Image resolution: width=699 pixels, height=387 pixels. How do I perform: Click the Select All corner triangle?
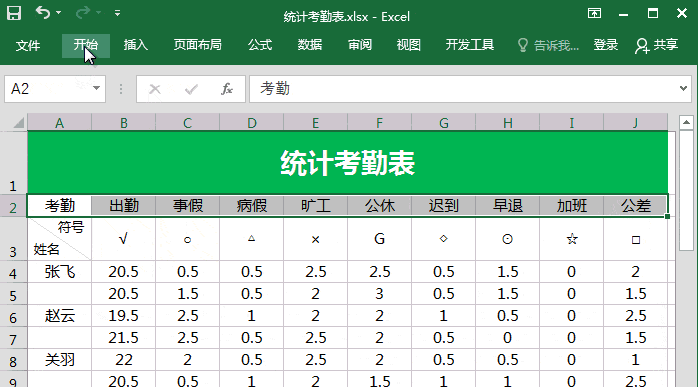click(19, 122)
